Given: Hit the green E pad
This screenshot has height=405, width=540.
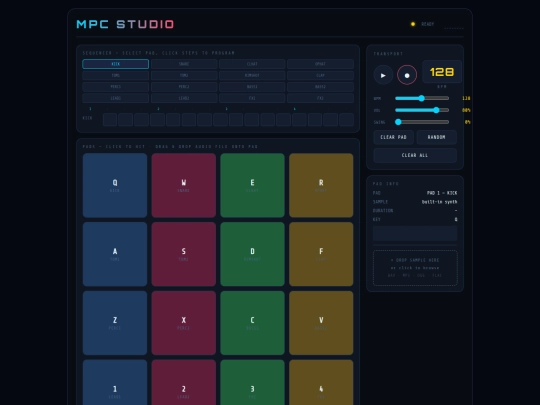Looking at the screenshot, I should 252,185.
